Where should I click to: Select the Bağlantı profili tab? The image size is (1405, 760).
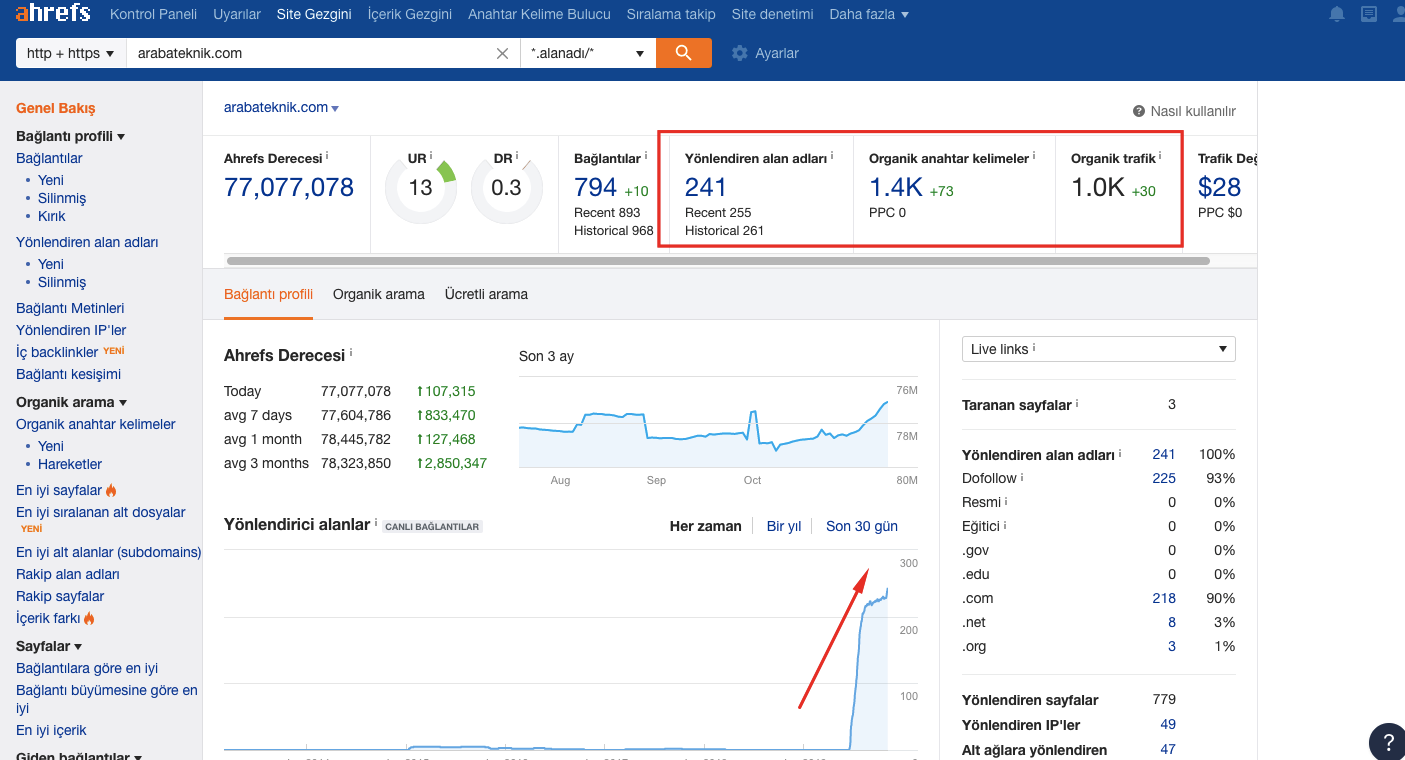coord(268,294)
